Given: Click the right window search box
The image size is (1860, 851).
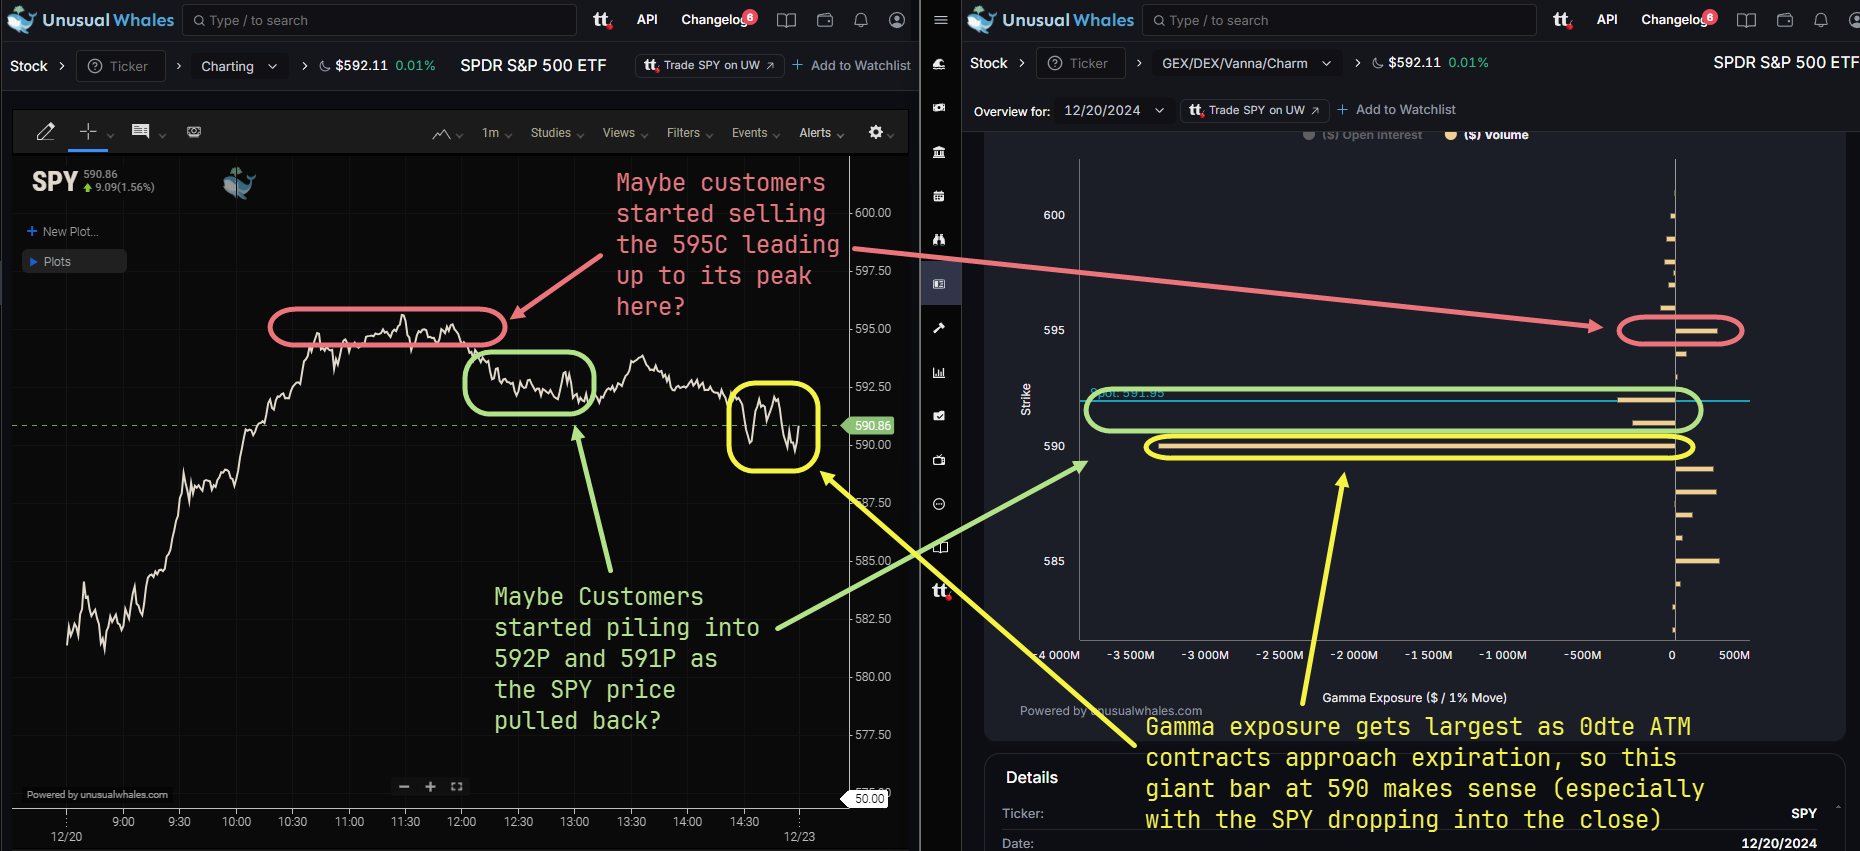Looking at the screenshot, I should (1339, 20).
